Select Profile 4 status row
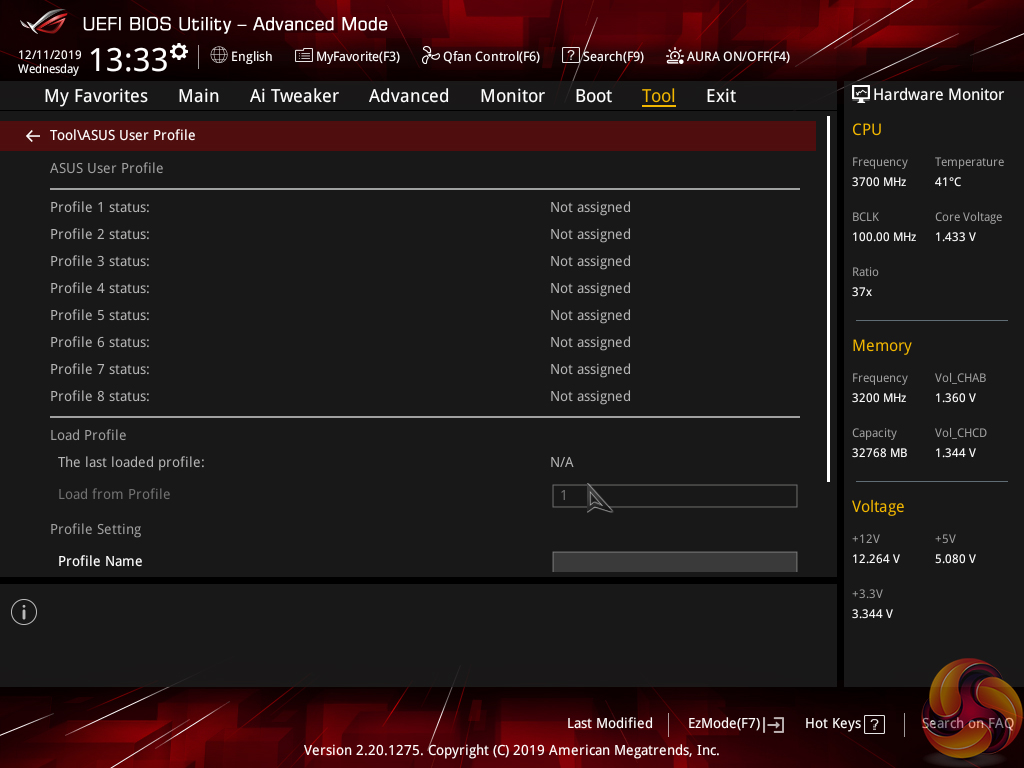The height and width of the screenshot is (768, 1024). tap(424, 288)
